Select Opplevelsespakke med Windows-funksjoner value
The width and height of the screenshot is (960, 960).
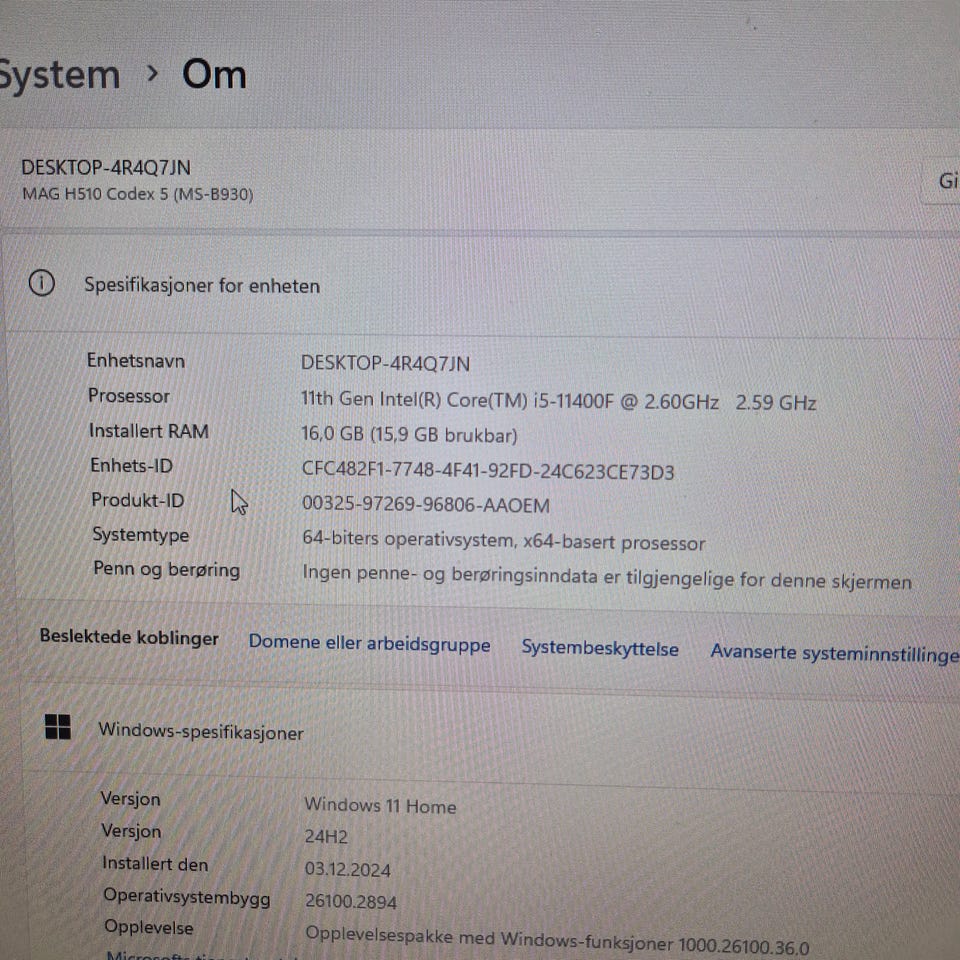(557, 940)
